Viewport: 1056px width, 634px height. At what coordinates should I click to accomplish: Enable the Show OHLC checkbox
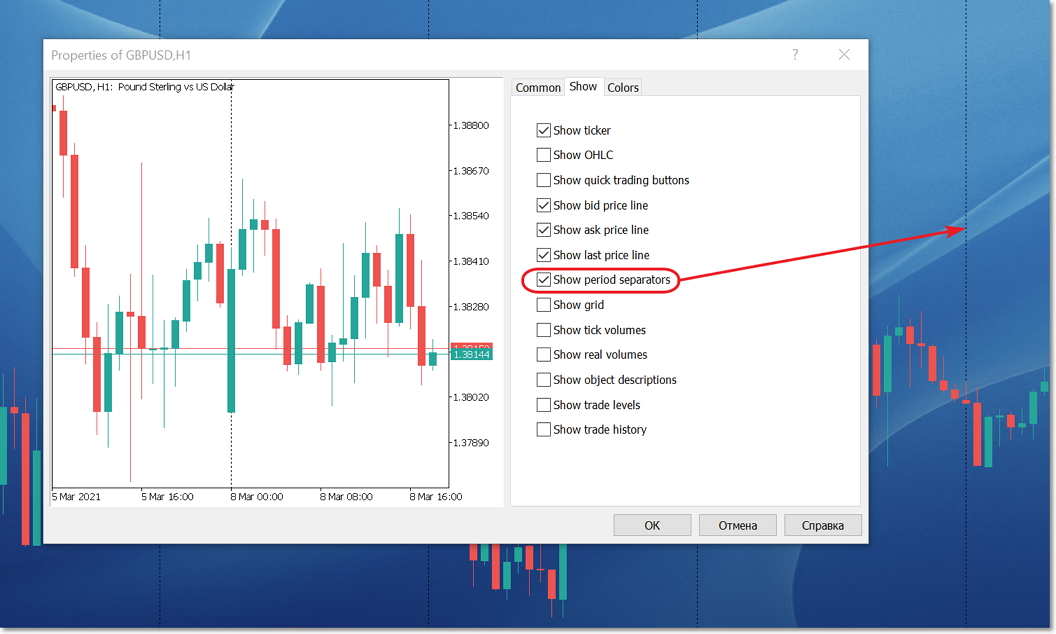tap(543, 155)
